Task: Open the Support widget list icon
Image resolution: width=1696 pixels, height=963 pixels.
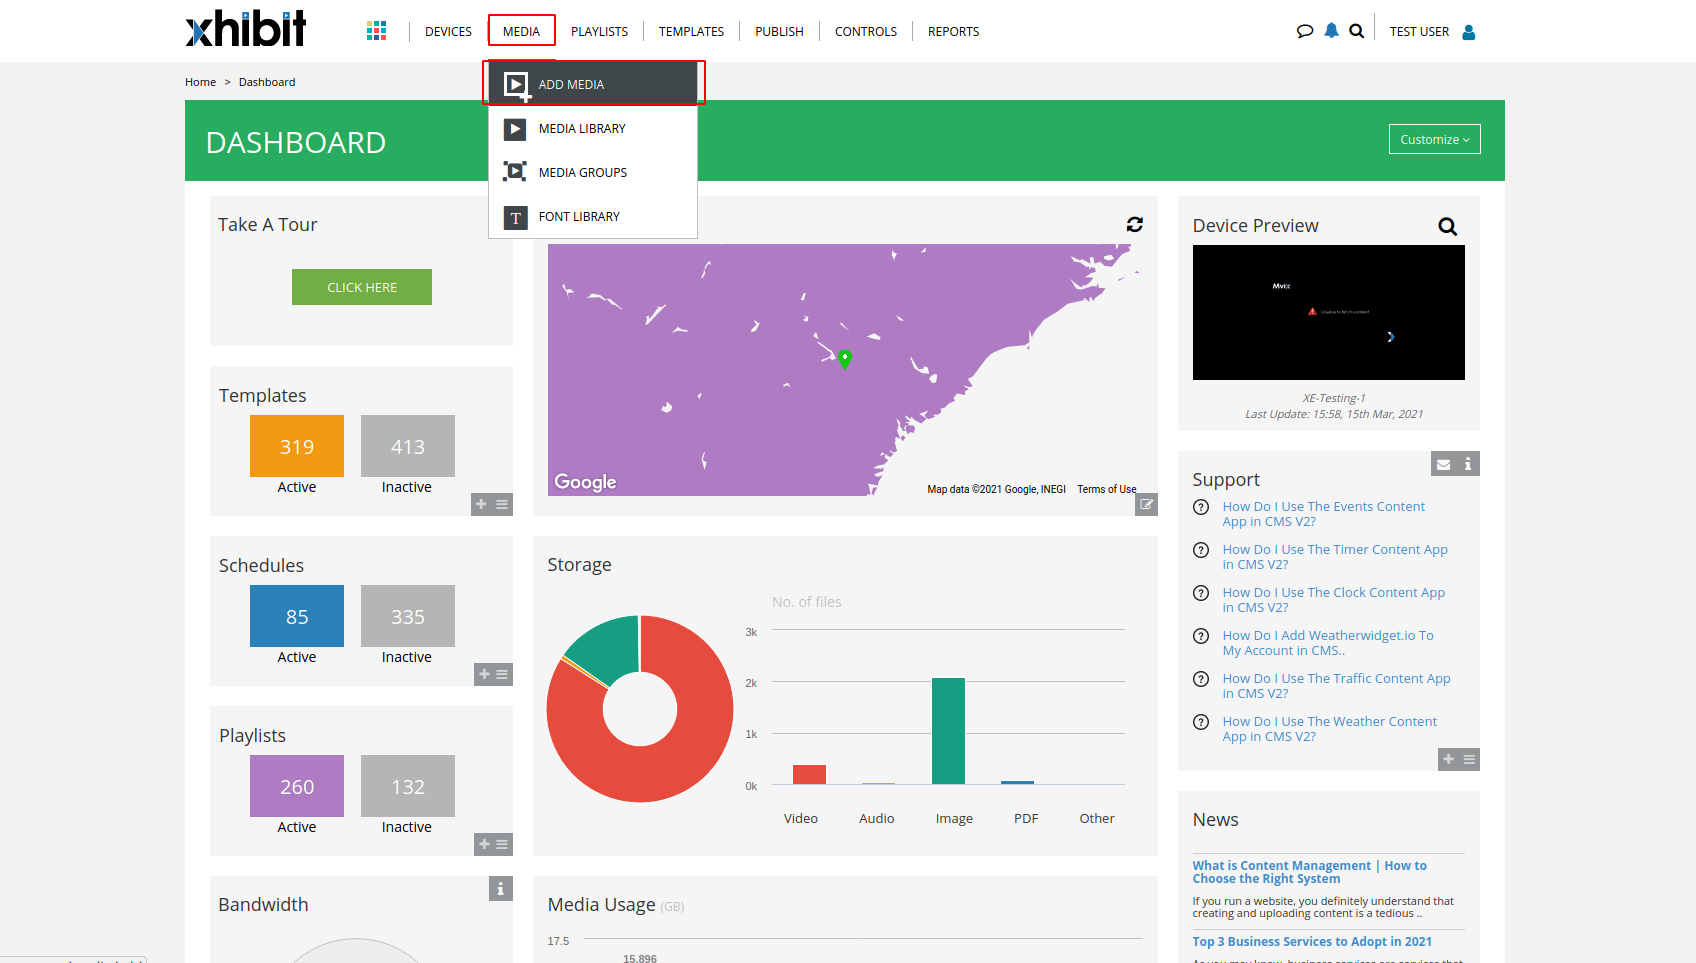Action: 1469,760
